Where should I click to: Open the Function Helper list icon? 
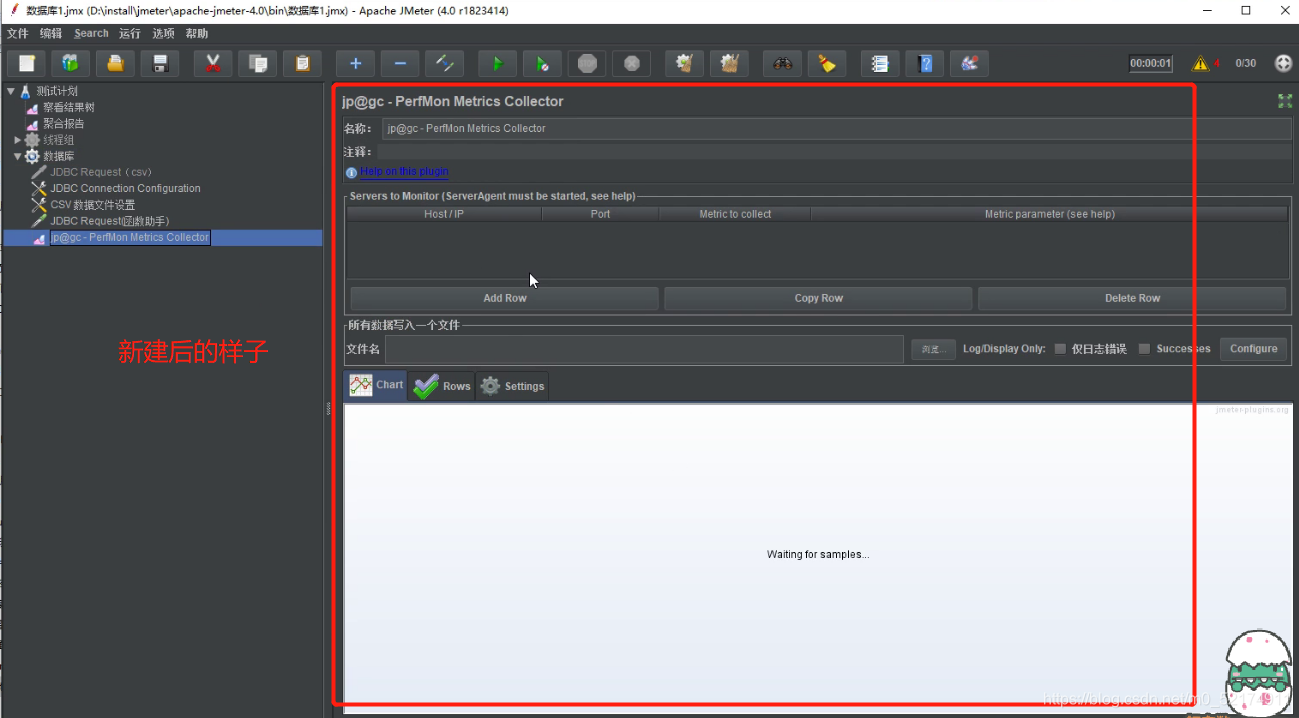coord(880,63)
